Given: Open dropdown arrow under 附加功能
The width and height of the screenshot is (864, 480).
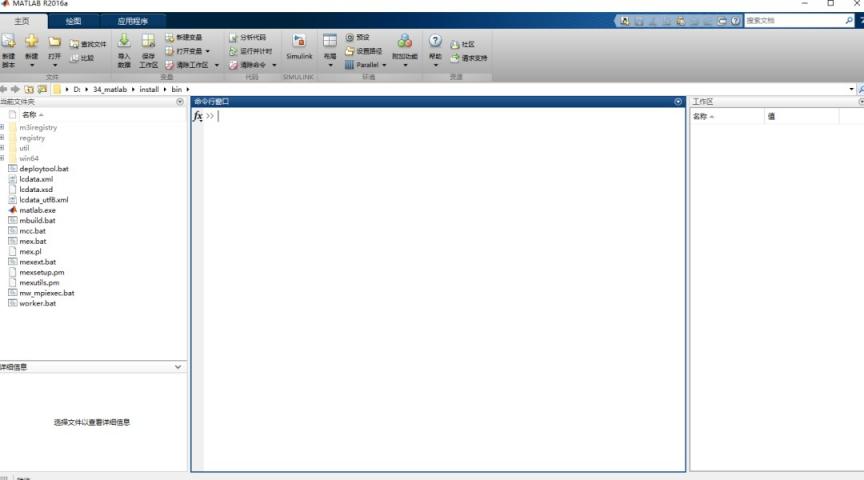Looking at the screenshot, I should (405, 66).
